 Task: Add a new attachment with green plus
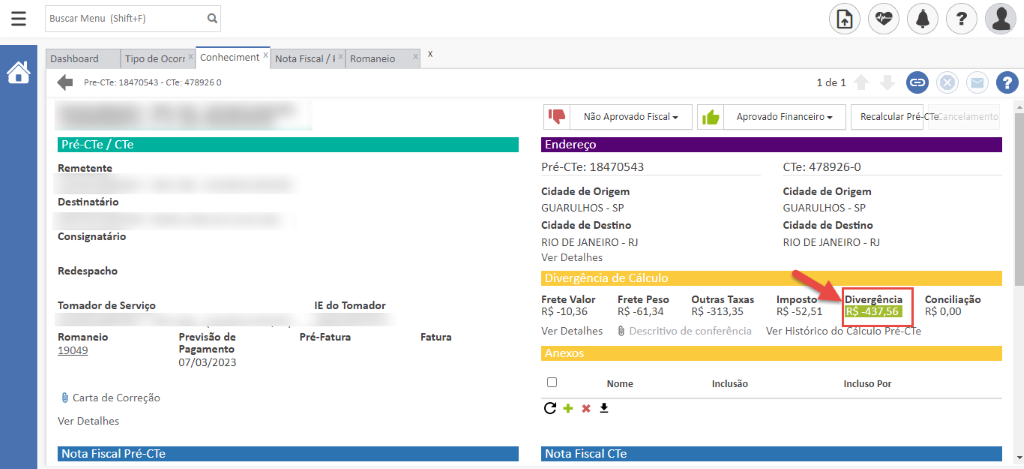tap(567, 408)
